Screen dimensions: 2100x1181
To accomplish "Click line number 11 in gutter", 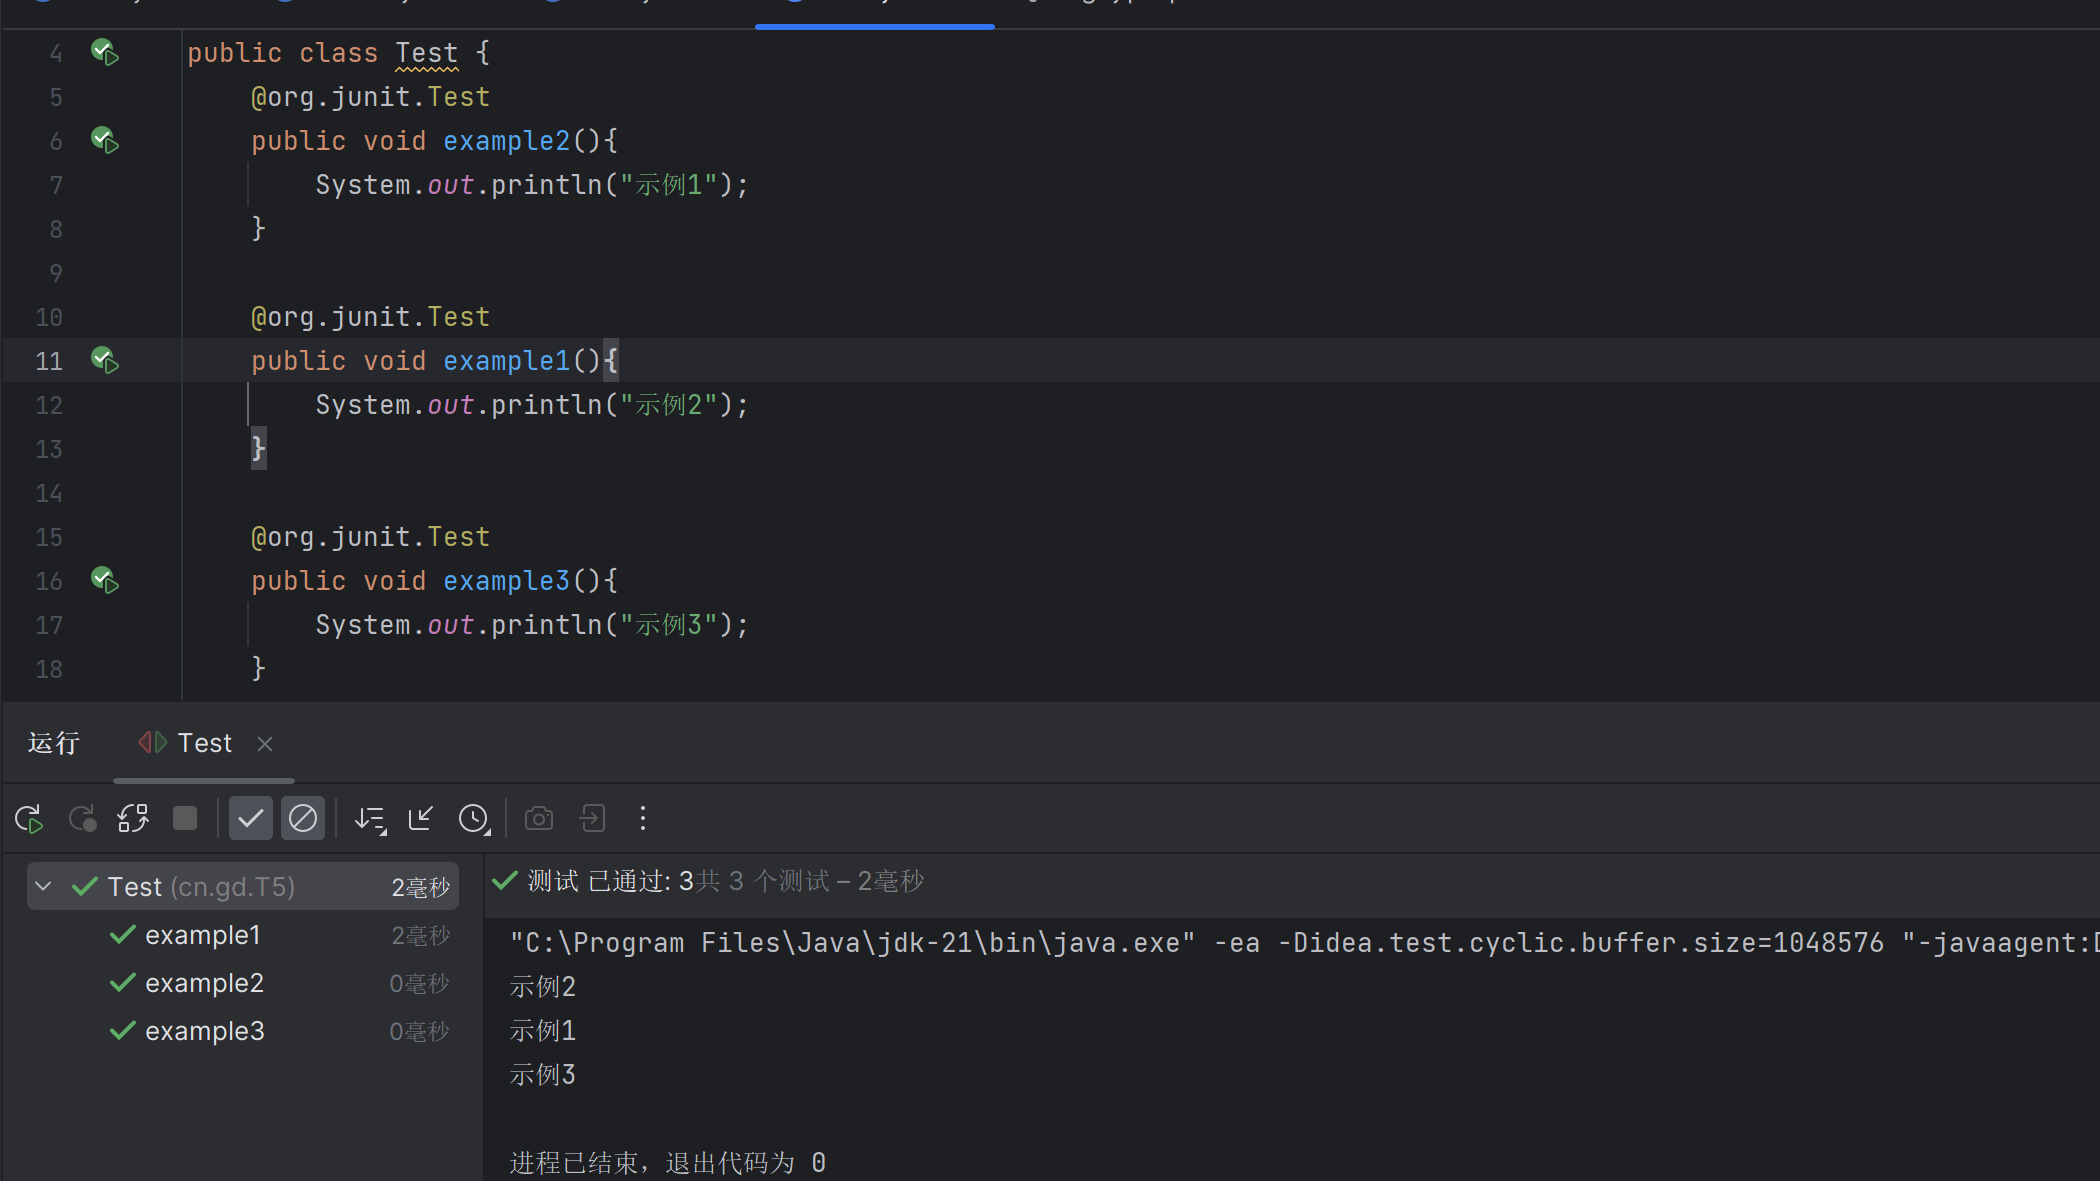I will point(49,361).
